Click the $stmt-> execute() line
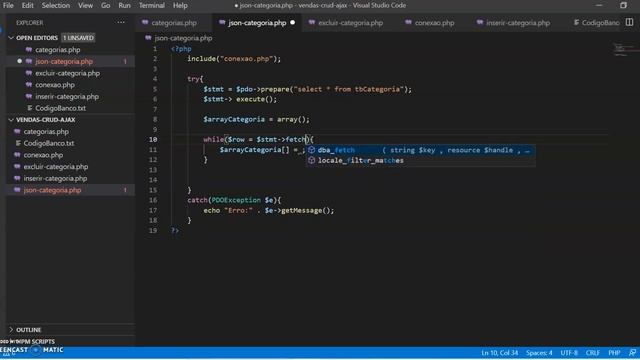640x360 pixels. (x=240, y=99)
